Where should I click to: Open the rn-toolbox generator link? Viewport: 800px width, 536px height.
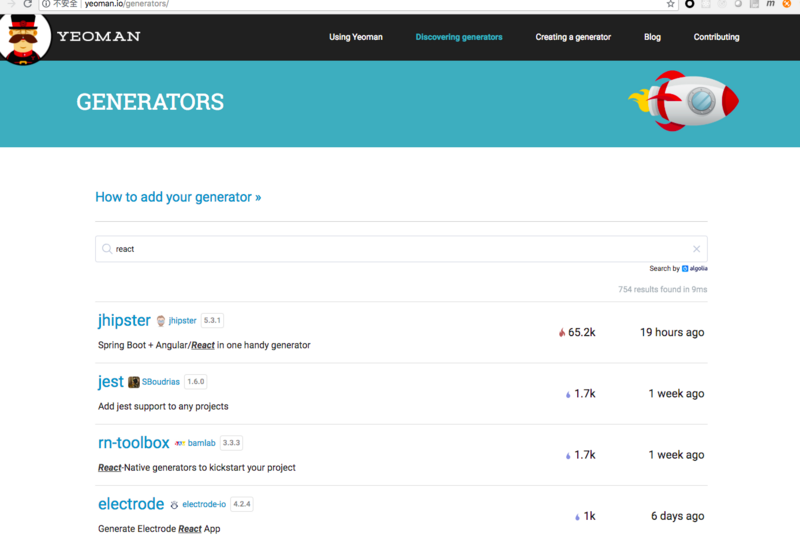pyautogui.click(x=134, y=443)
